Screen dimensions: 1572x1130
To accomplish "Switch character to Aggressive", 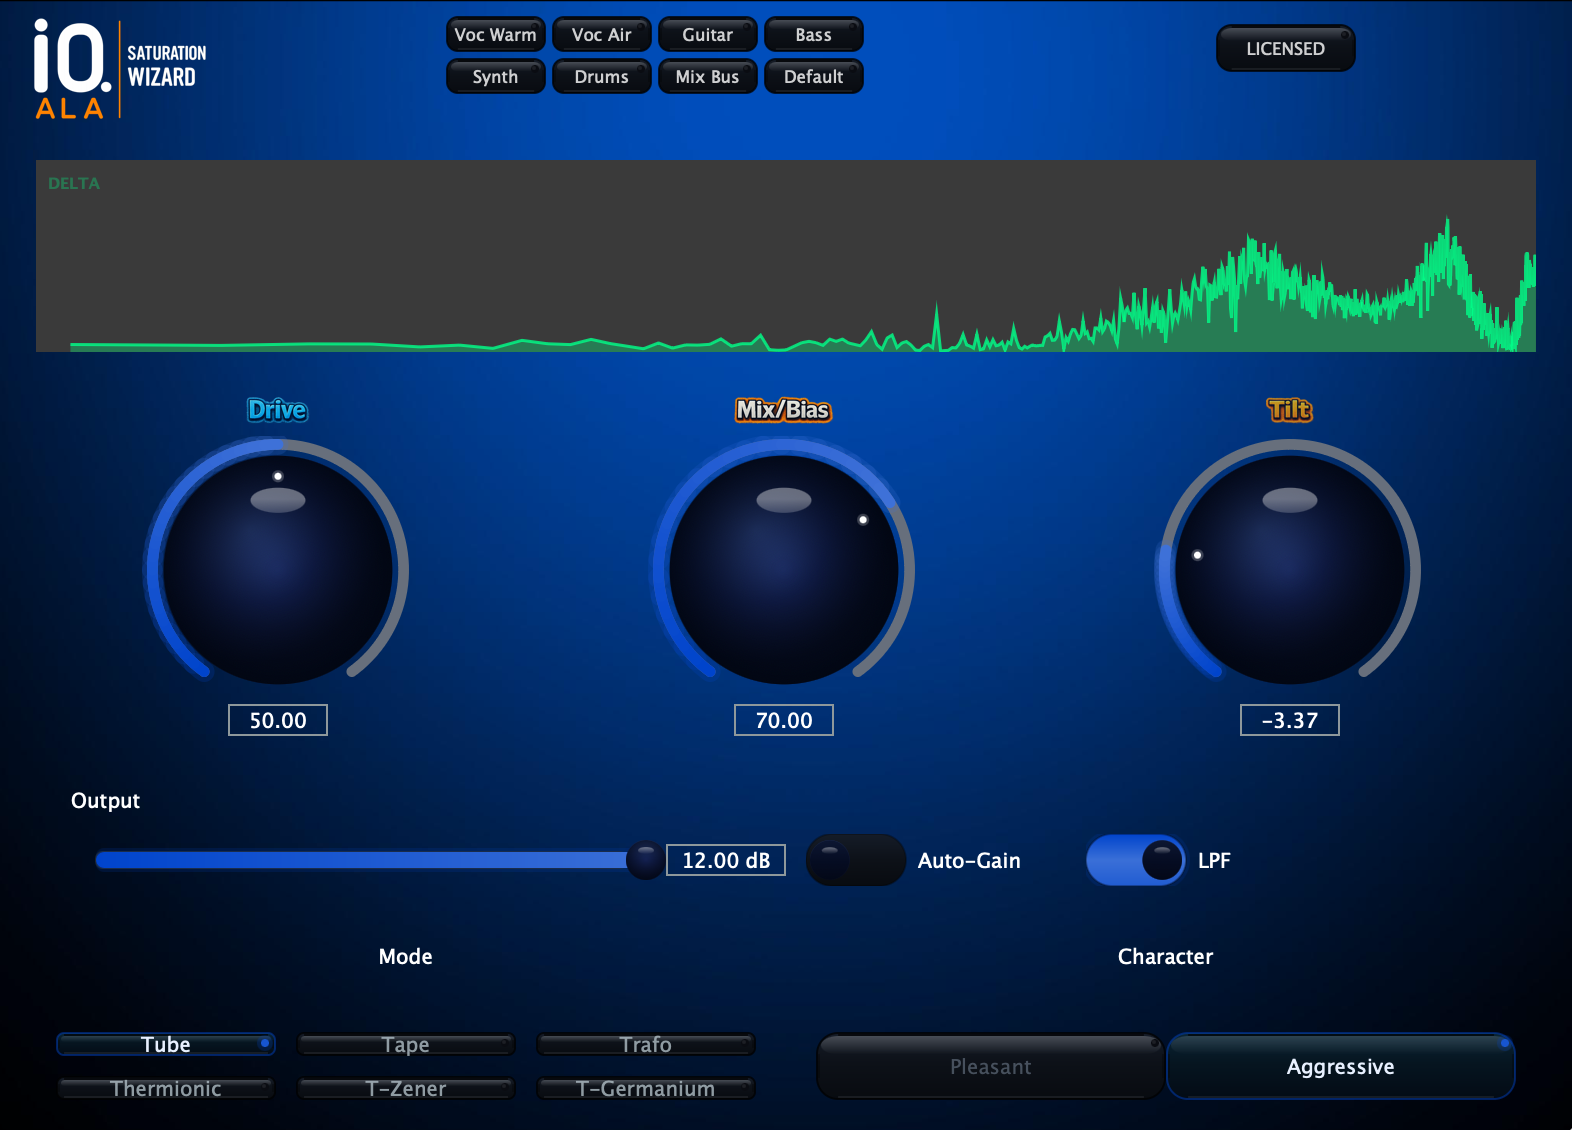I will (x=1341, y=1067).
